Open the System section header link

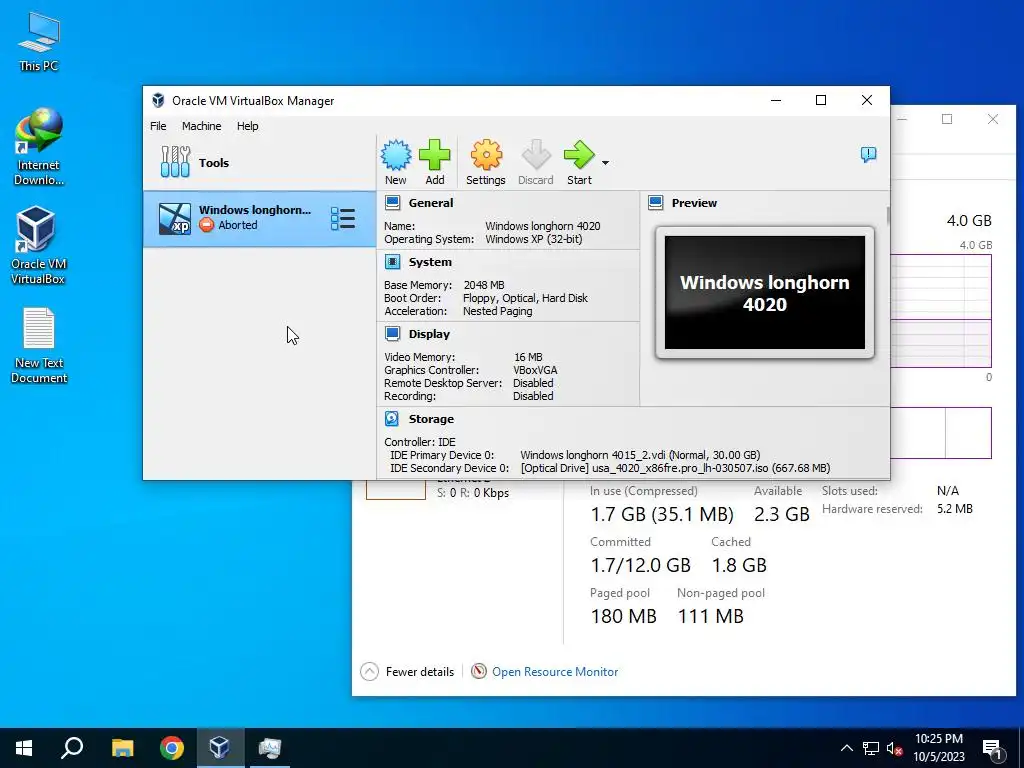tap(430, 262)
